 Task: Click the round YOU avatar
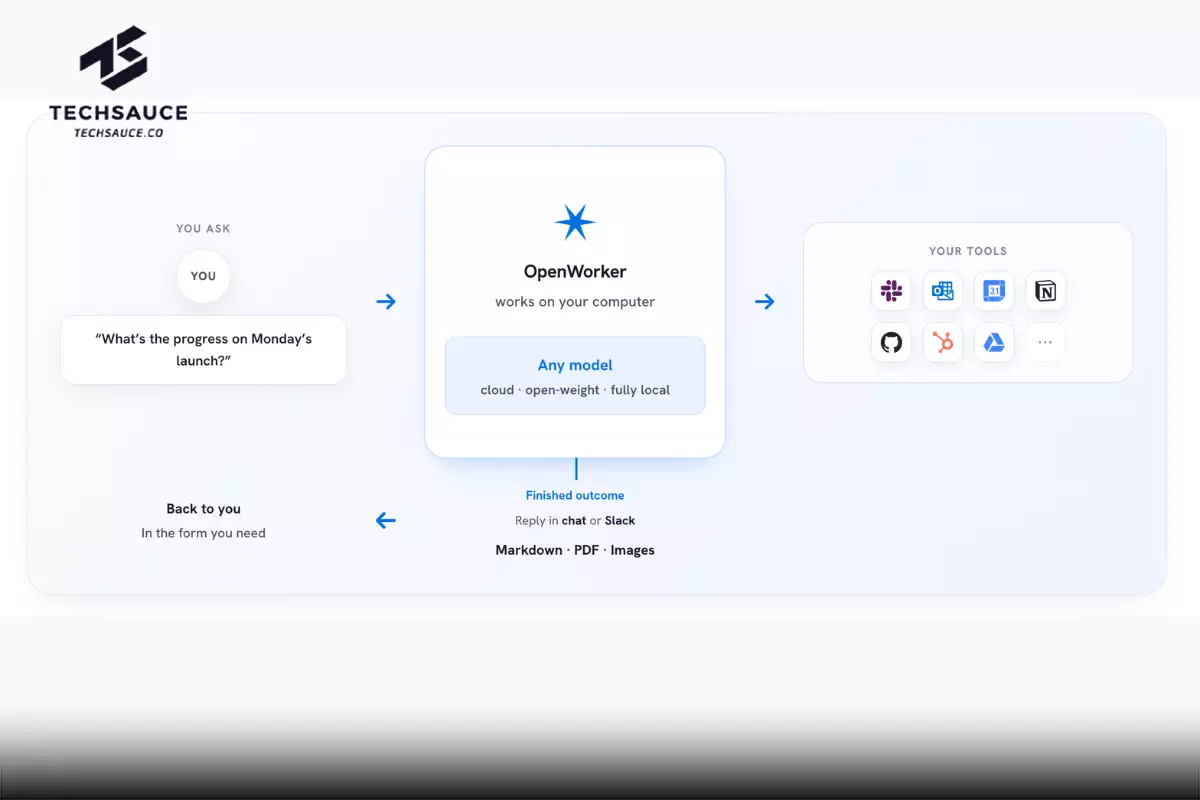coord(203,276)
